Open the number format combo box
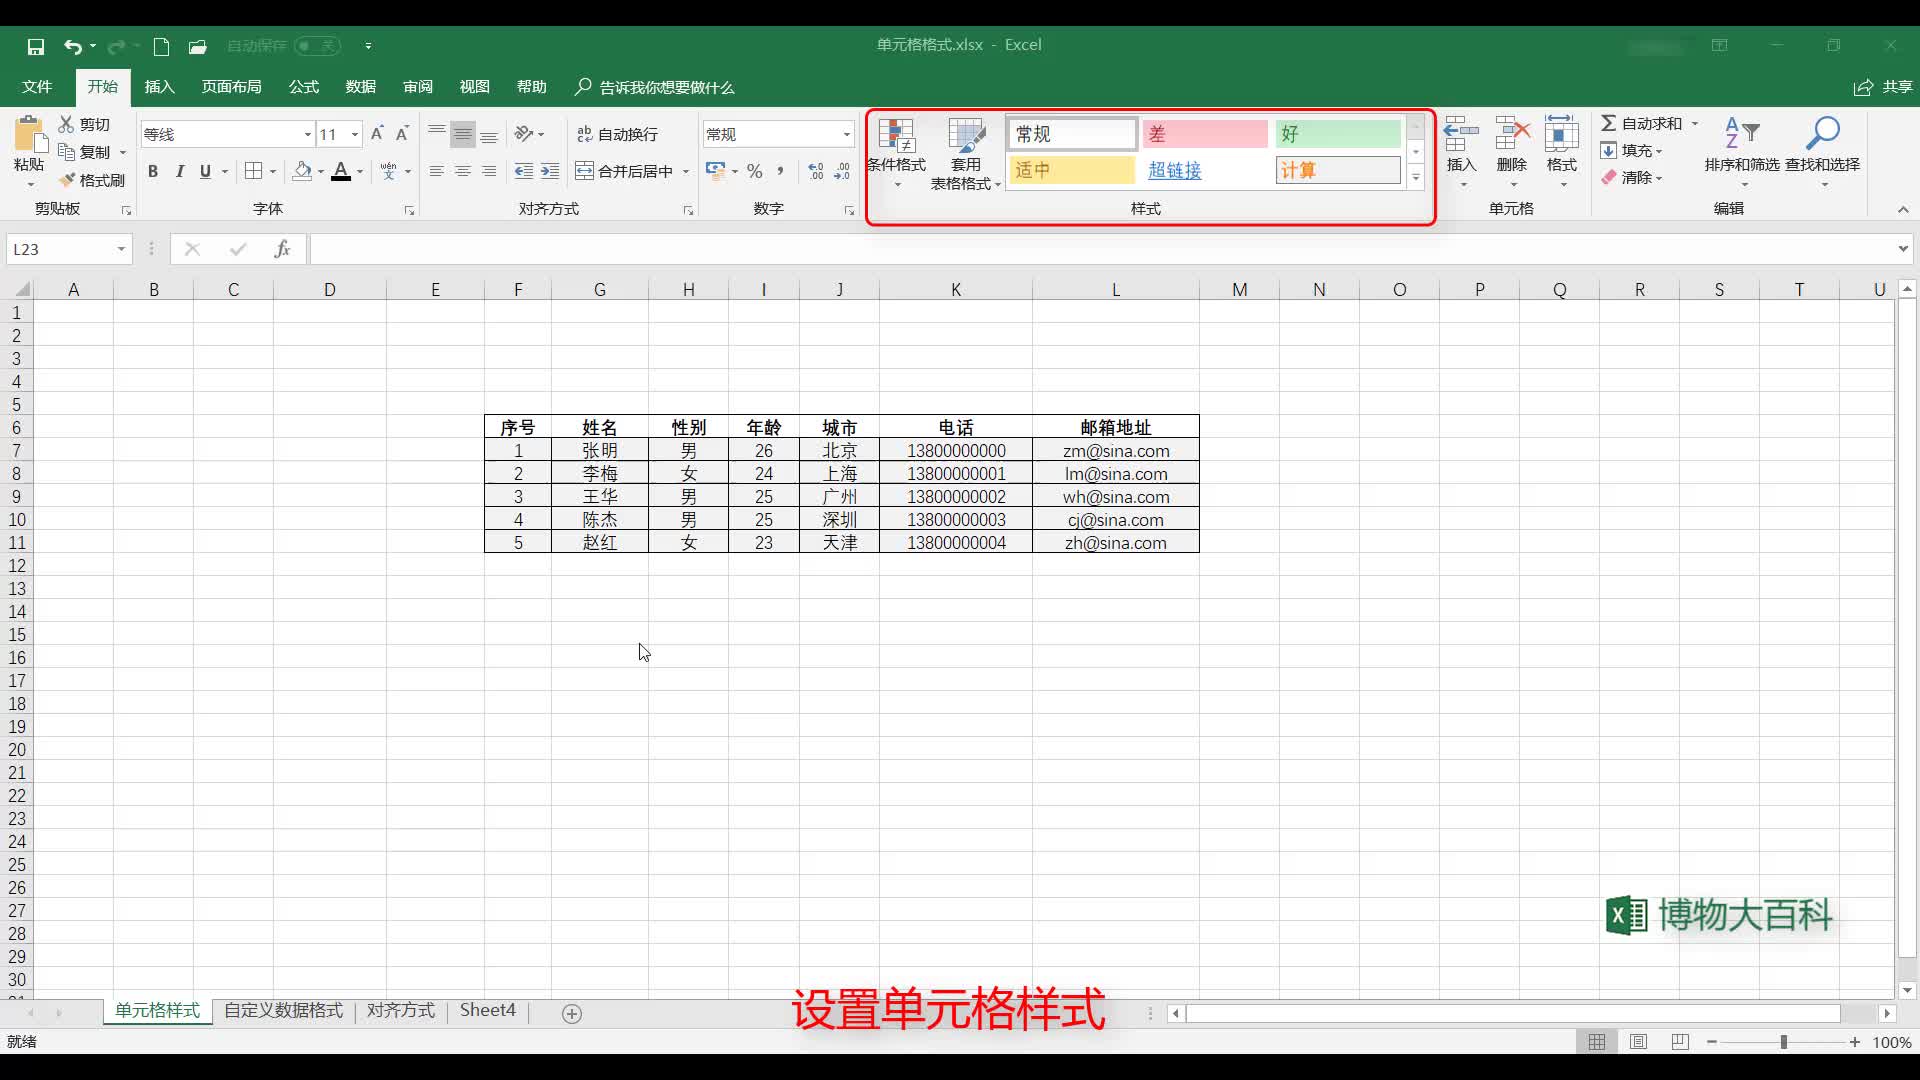 pos(846,134)
